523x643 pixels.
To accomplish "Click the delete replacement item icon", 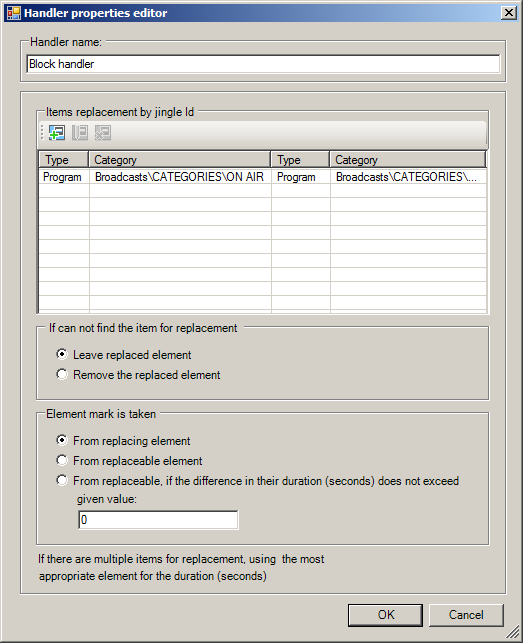I will point(103,133).
